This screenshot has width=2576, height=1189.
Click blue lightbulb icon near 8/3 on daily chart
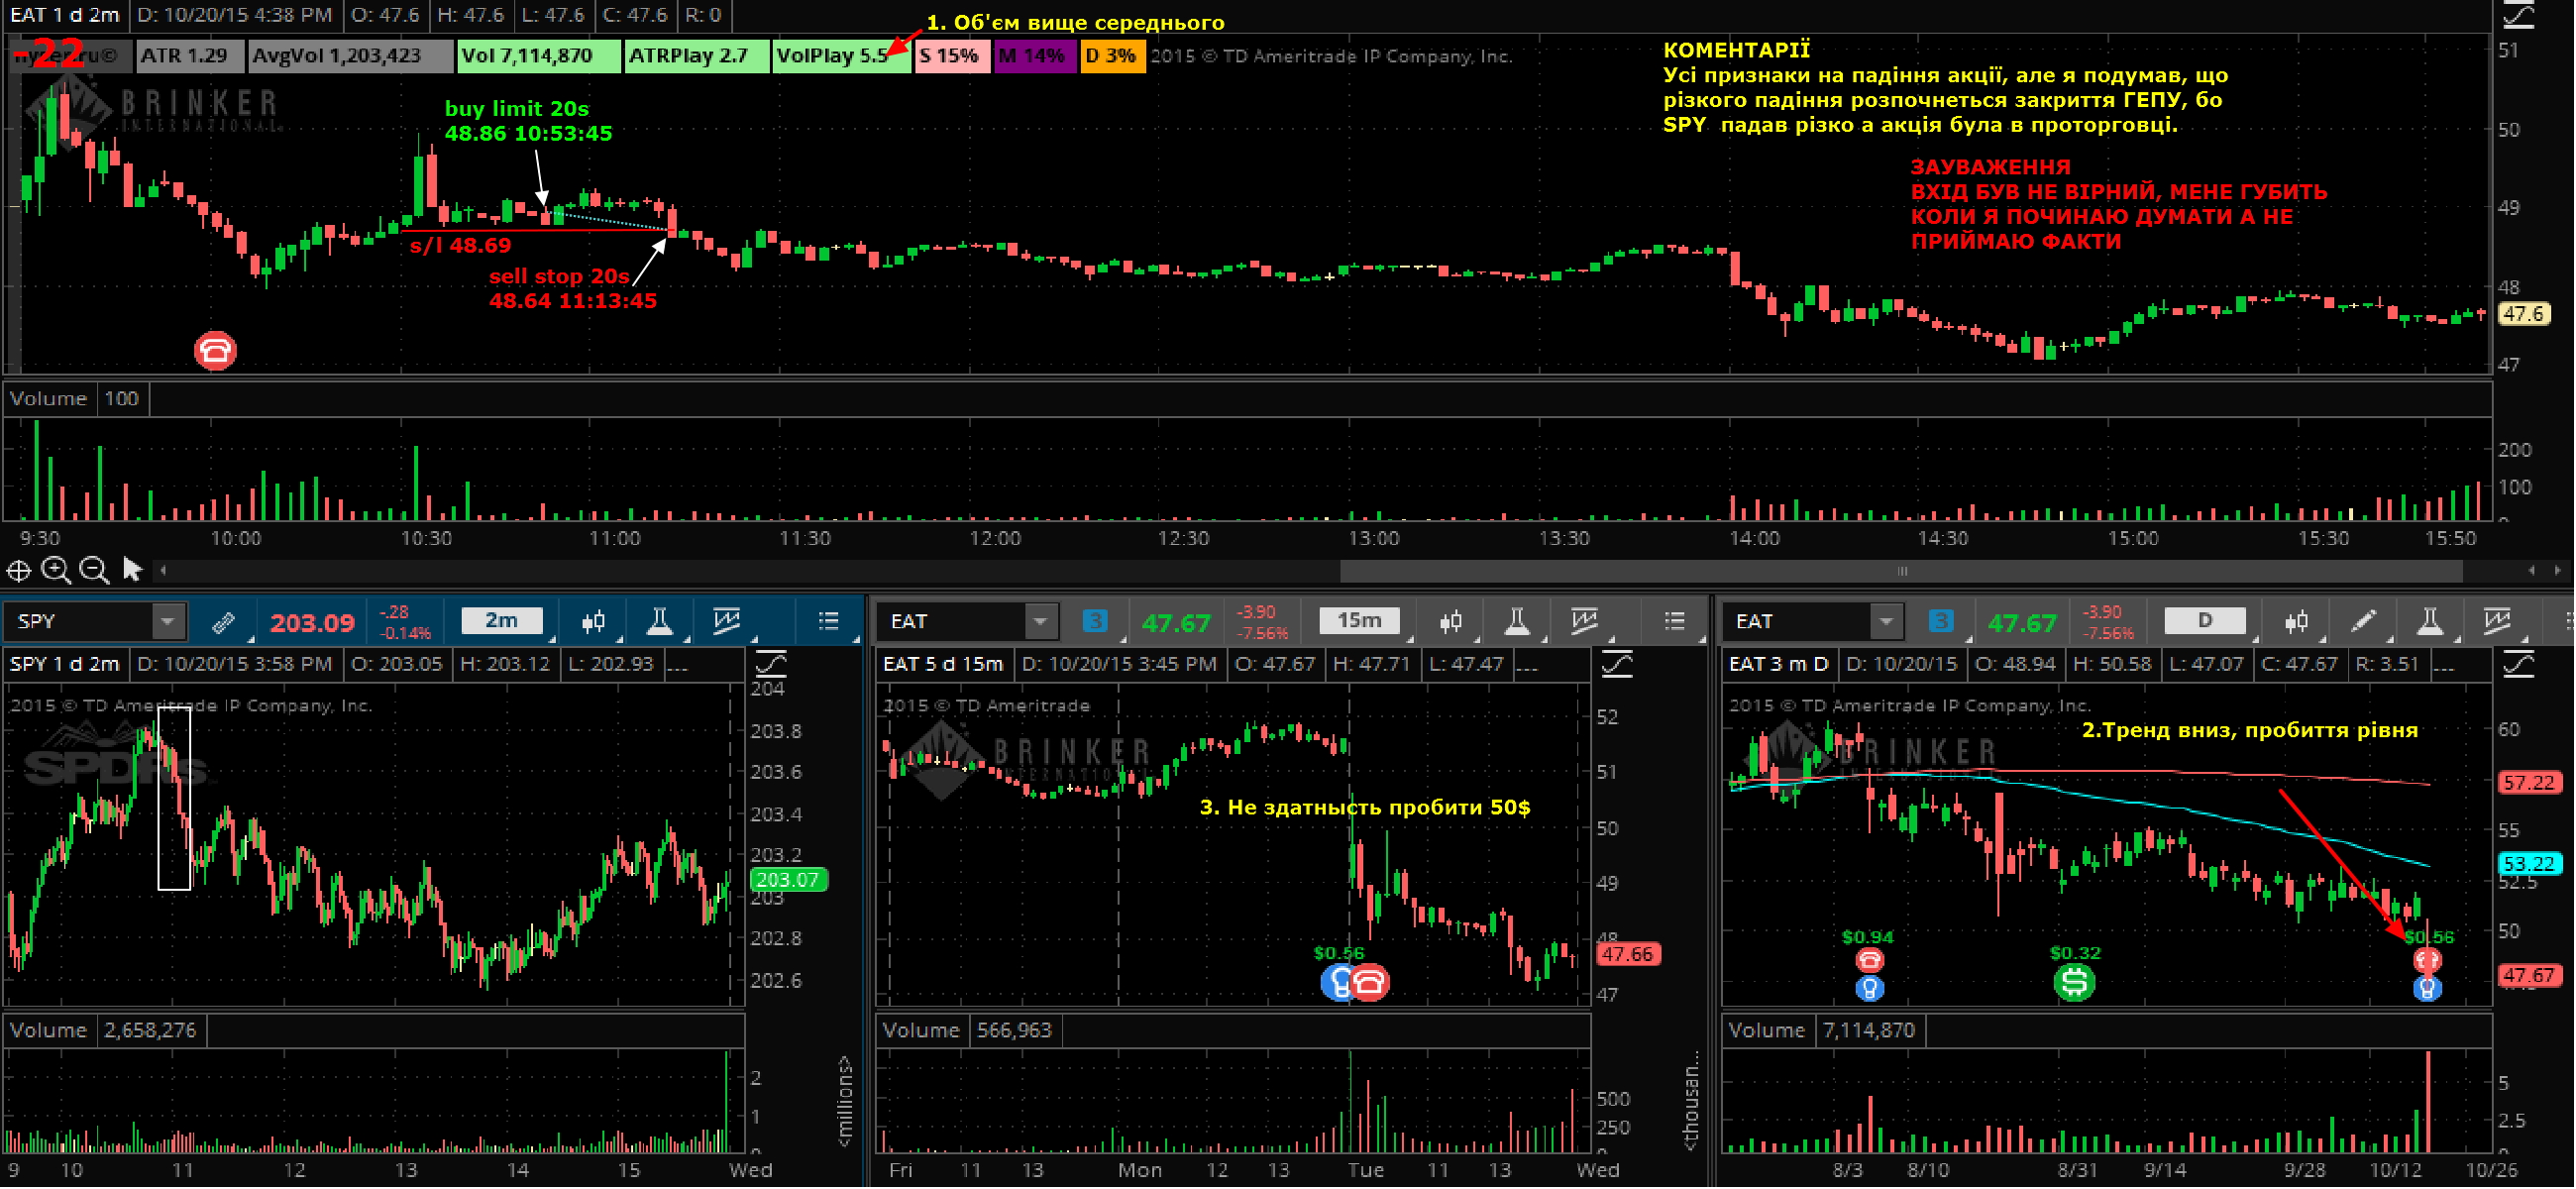coord(1870,990)
